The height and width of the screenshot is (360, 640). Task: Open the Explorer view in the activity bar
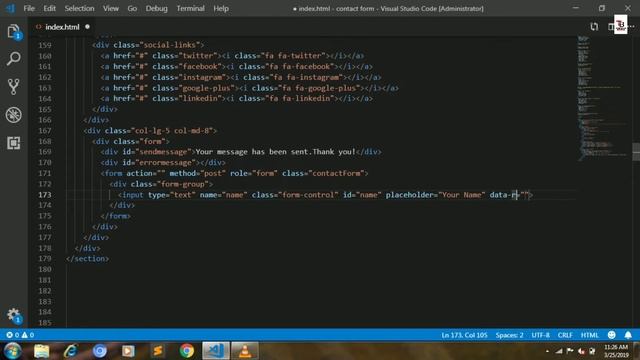pyautogui.click(x=13, y=31)
